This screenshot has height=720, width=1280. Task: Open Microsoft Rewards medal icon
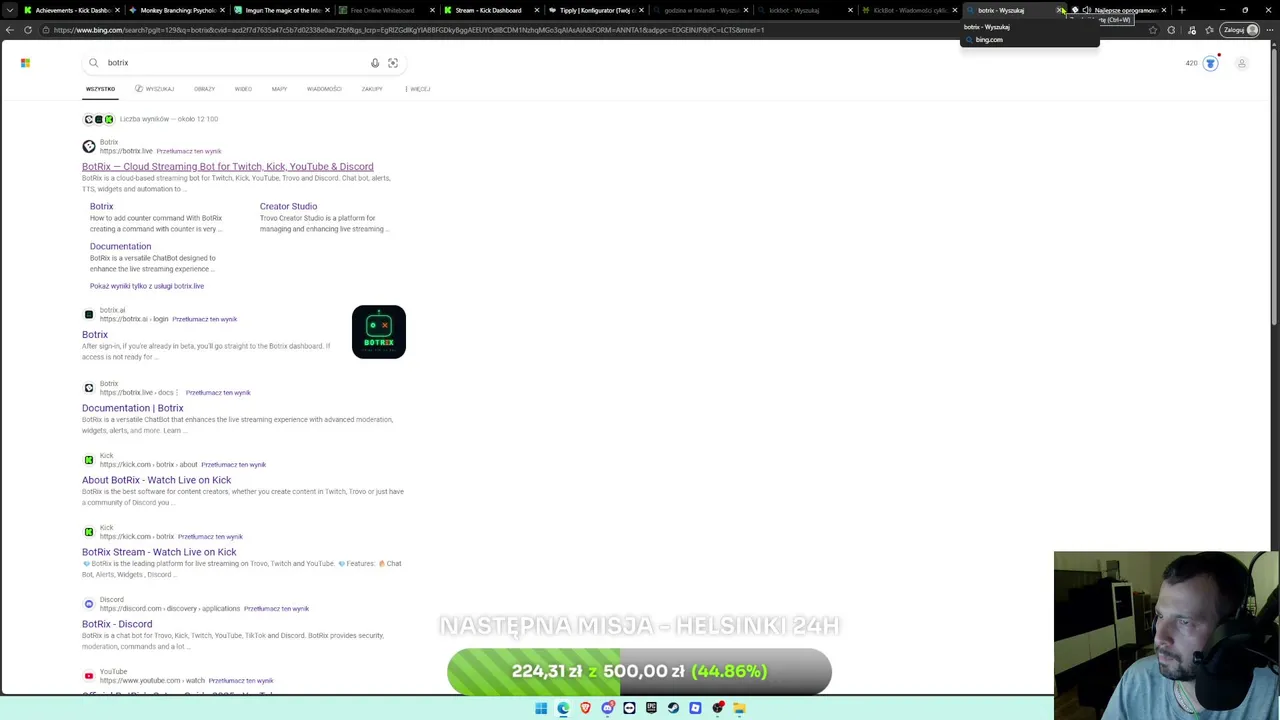point(1210,63)
